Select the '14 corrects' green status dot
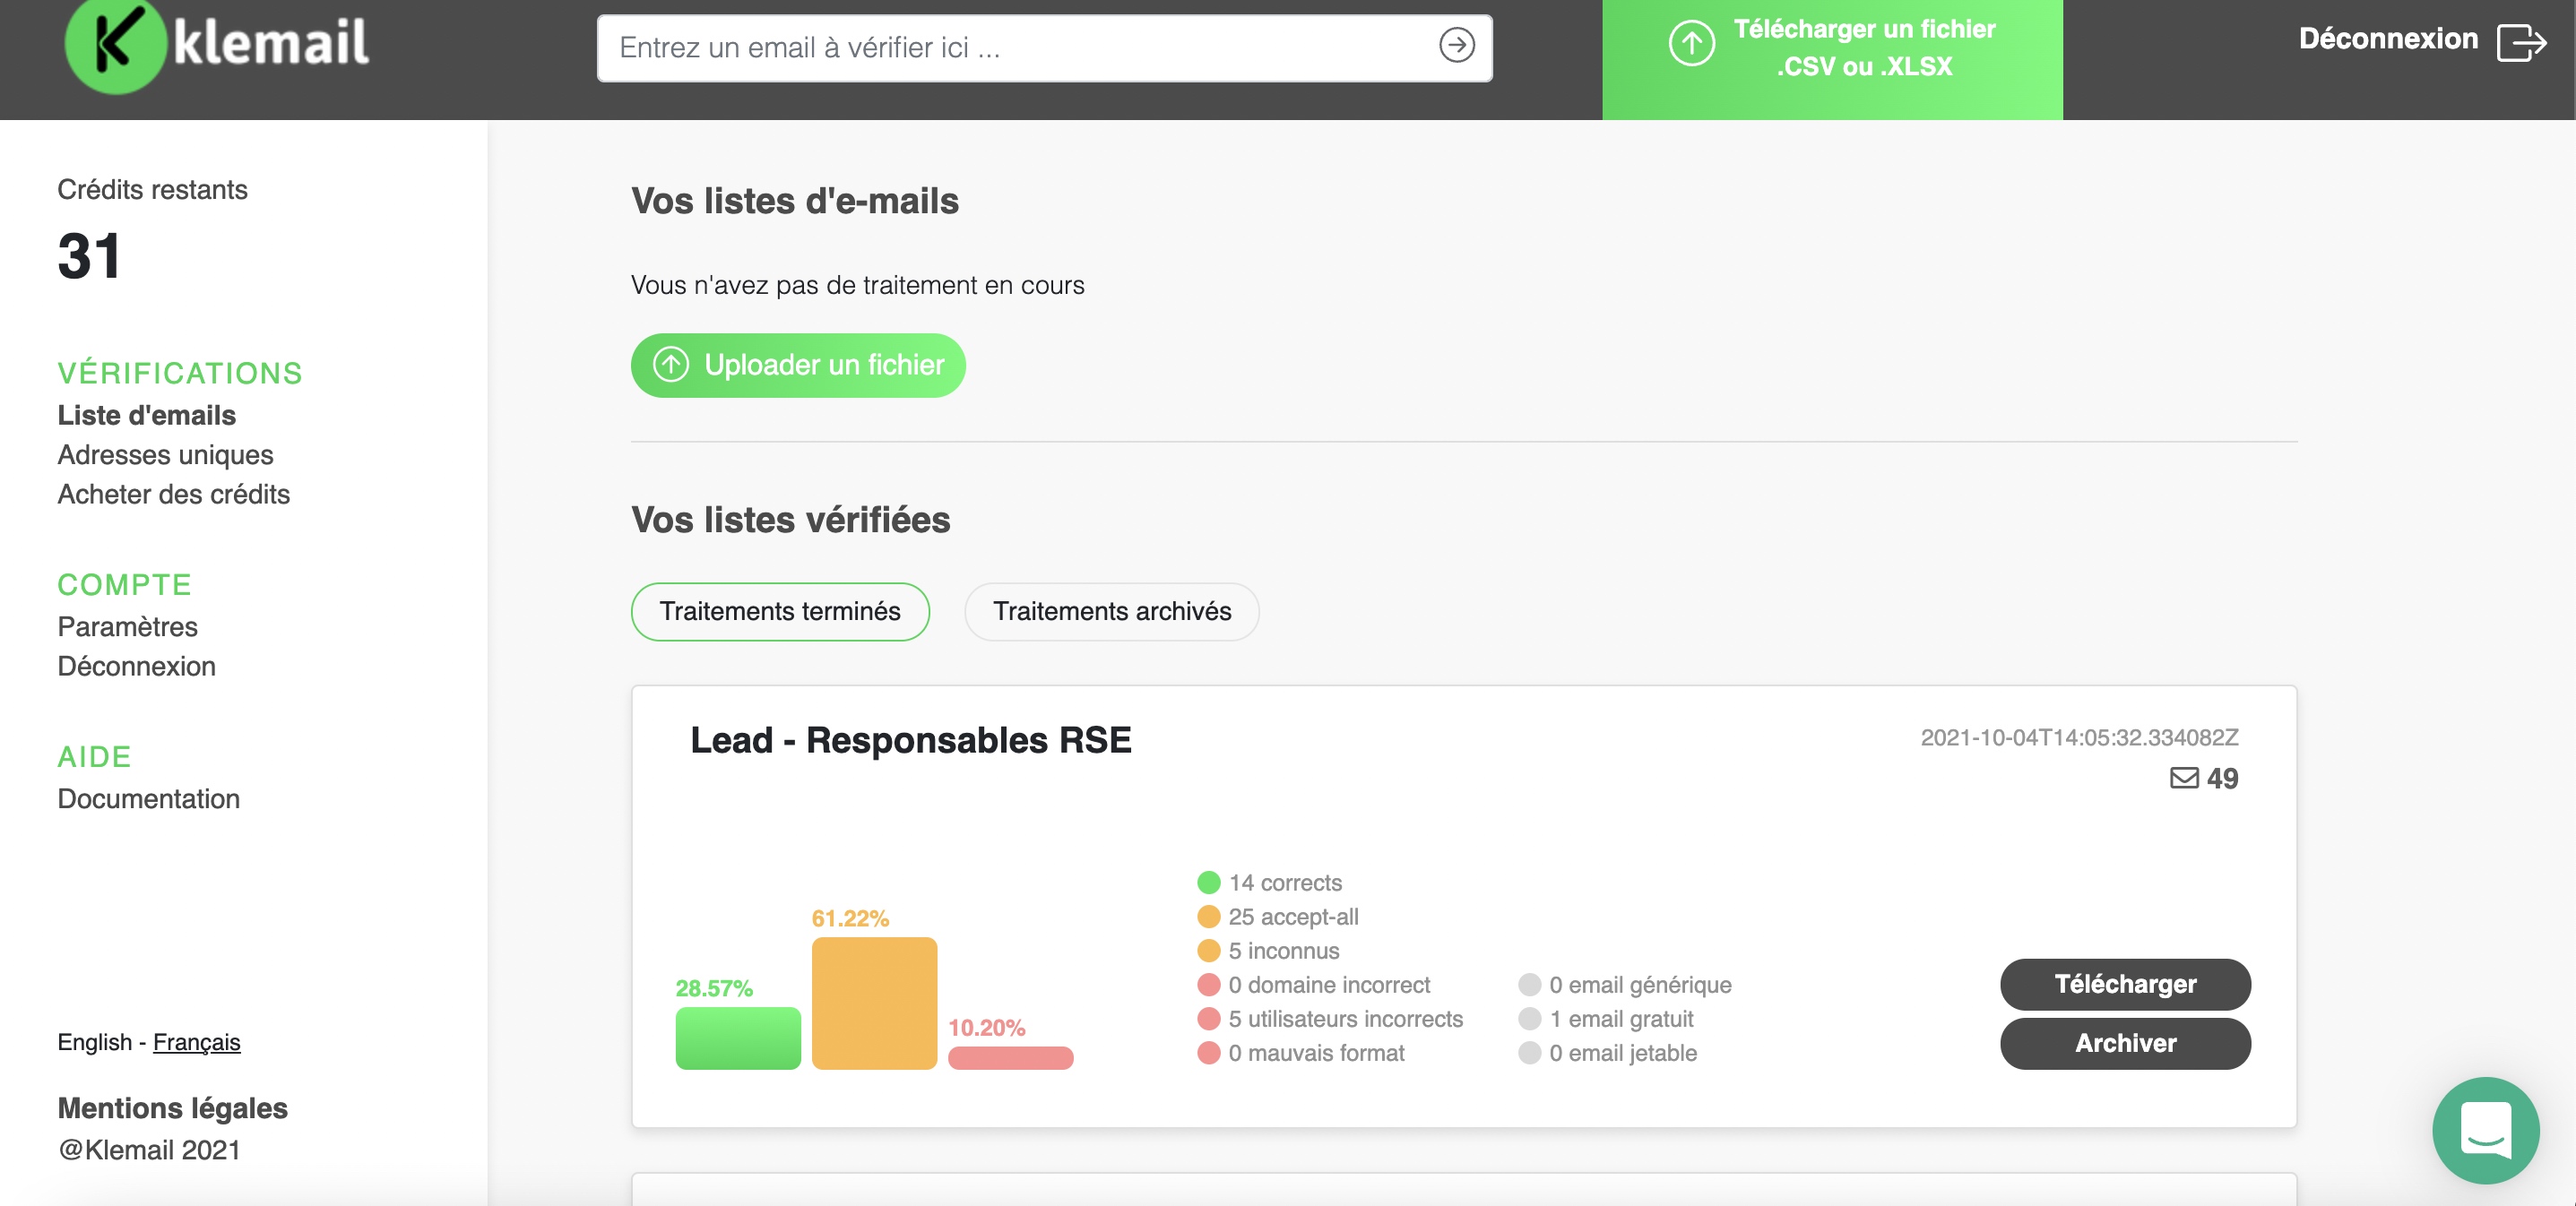 point(1209,883)
